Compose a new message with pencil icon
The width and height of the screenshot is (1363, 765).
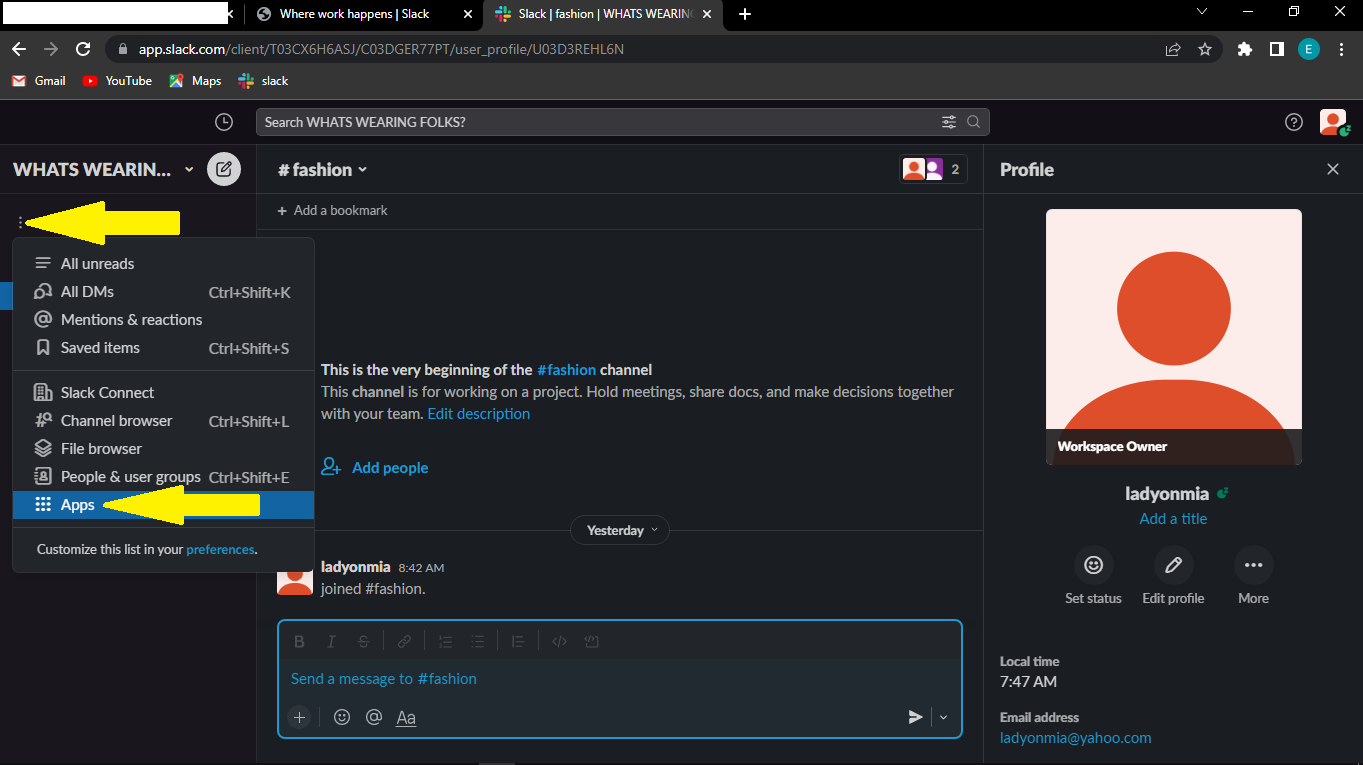tap(224, 169)
